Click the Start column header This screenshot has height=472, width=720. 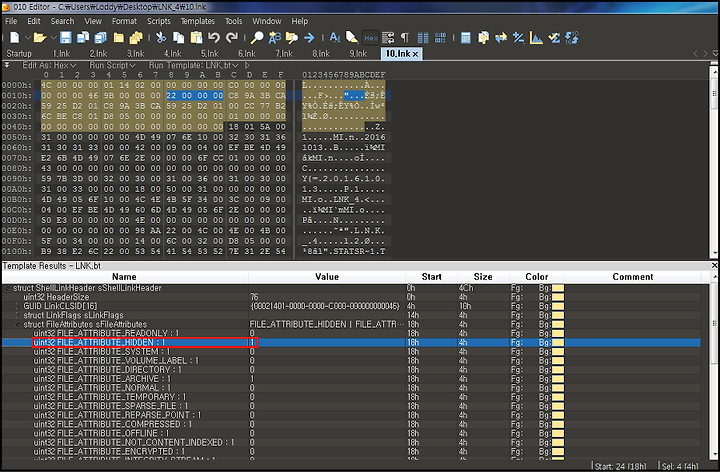pos(432,277)
